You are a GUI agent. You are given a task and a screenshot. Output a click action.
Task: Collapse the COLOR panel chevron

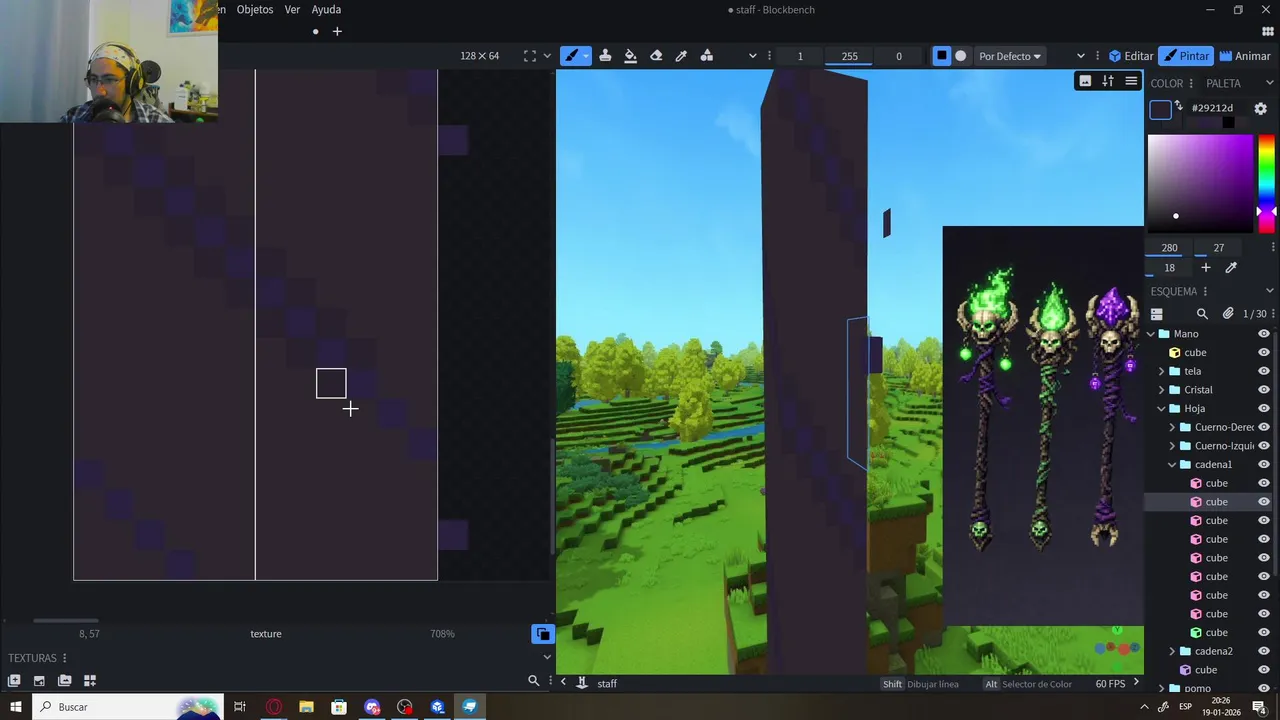1269,83
